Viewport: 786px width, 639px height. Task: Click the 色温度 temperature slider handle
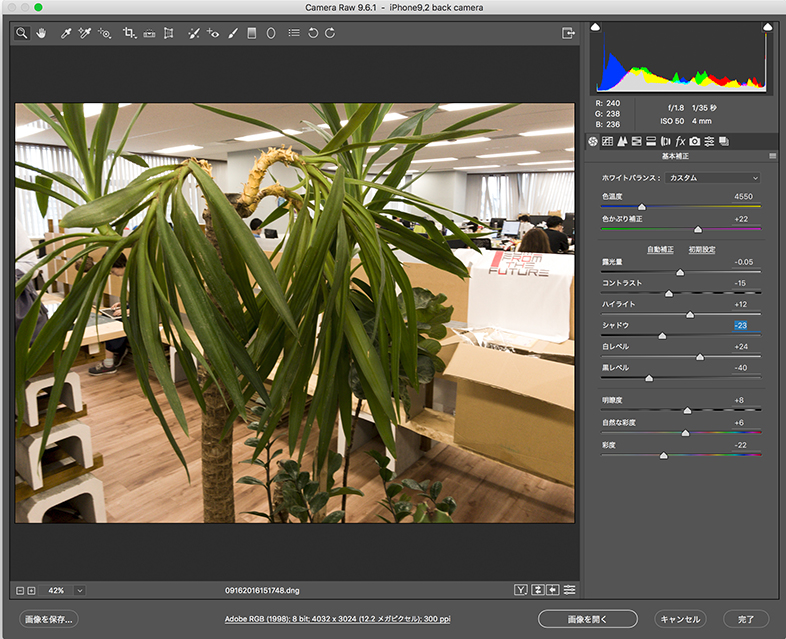click(642, 206)
